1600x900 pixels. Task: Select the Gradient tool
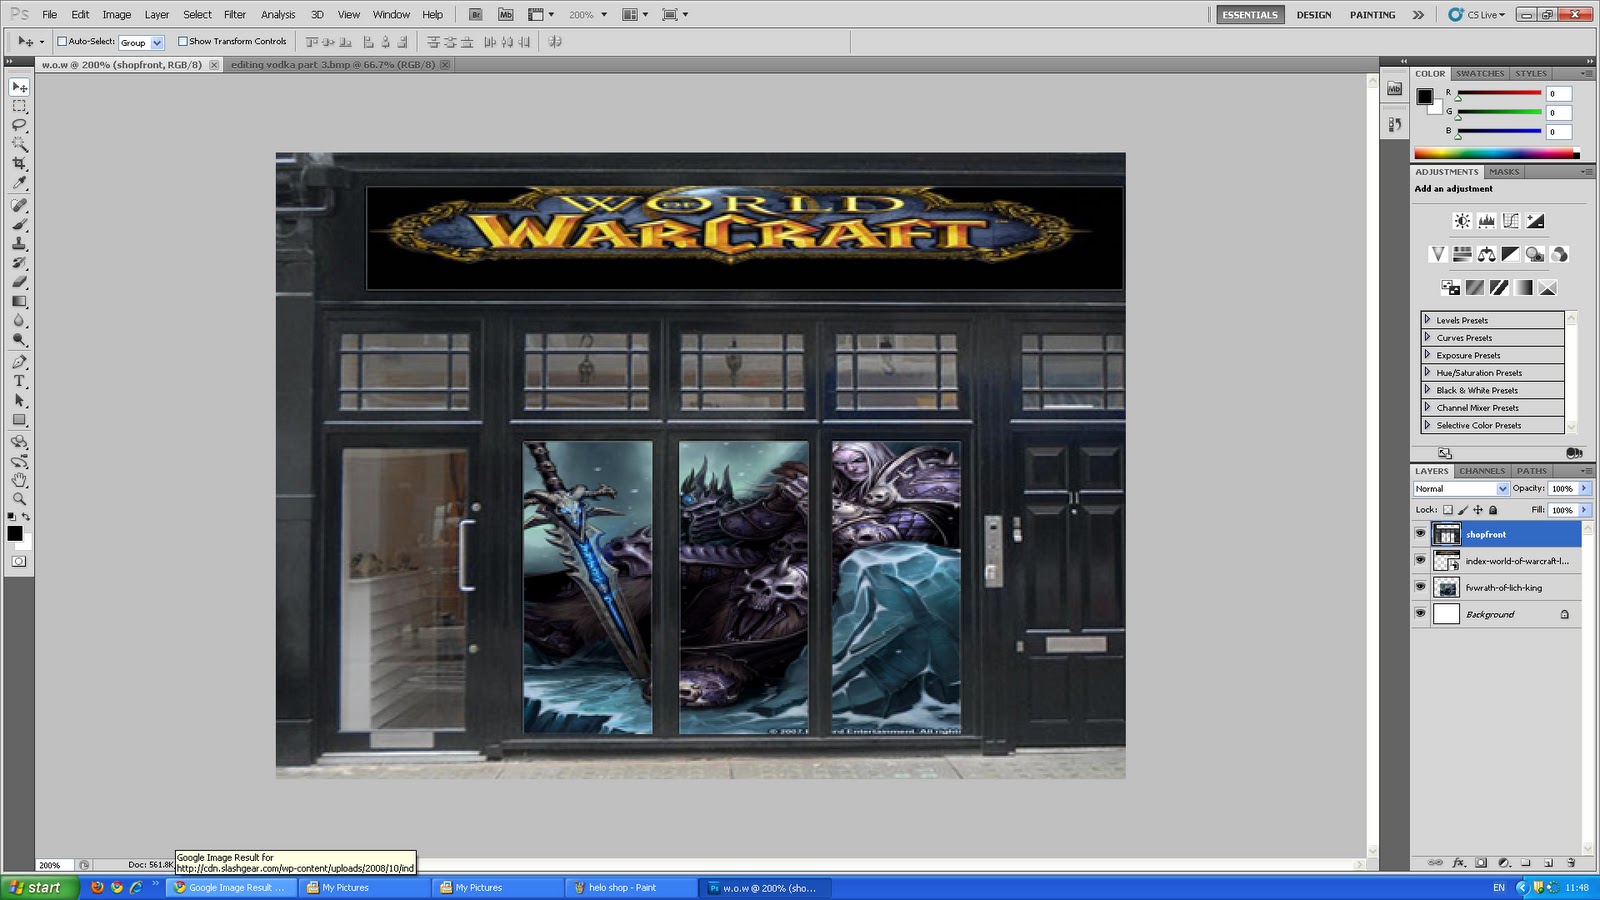tap(19, 301)
